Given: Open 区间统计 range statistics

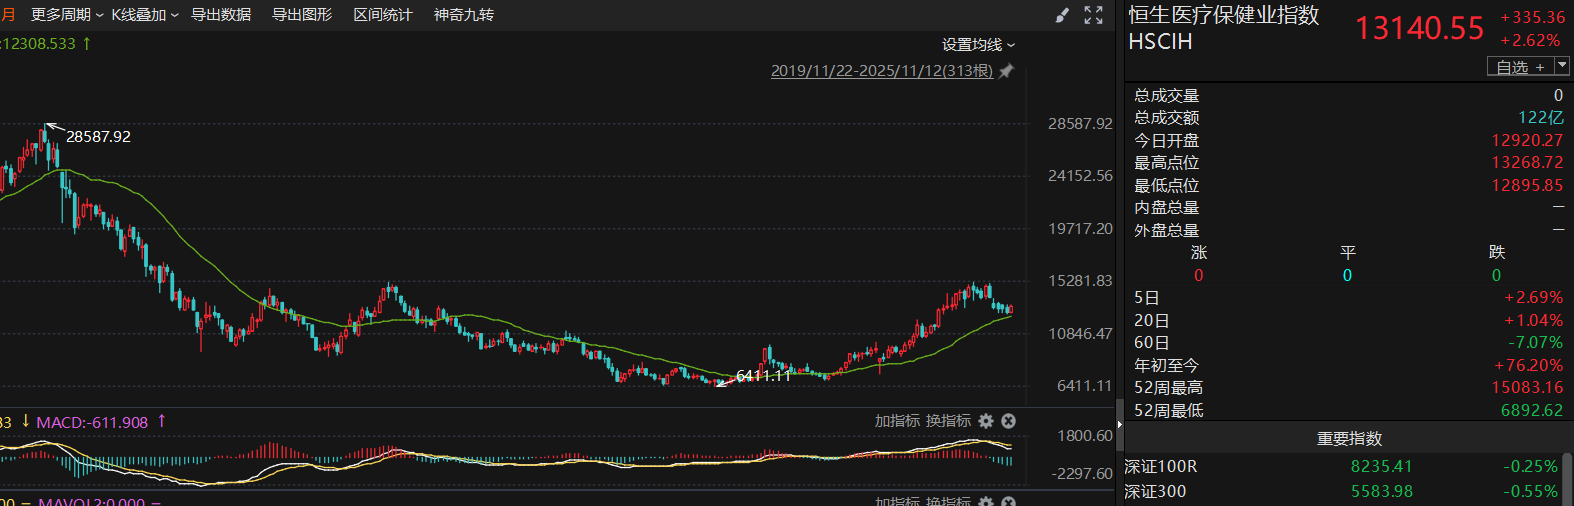Looking at the screenshot, I should (x=383, y=15).
